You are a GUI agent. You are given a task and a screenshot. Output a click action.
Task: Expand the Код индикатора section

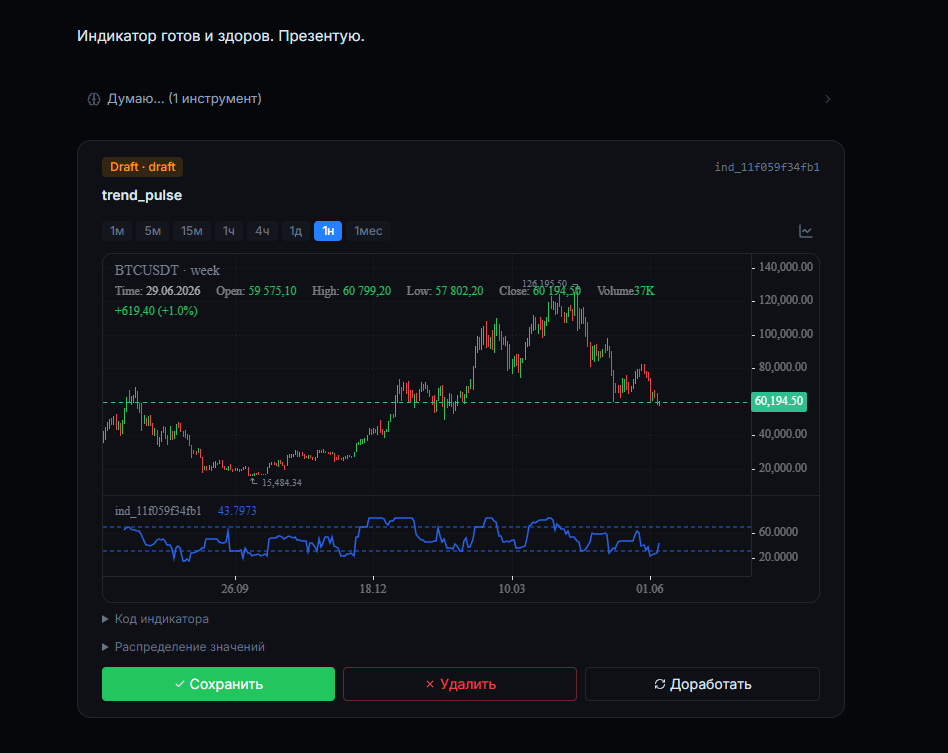pyautogui.click(x=155, y=619)
